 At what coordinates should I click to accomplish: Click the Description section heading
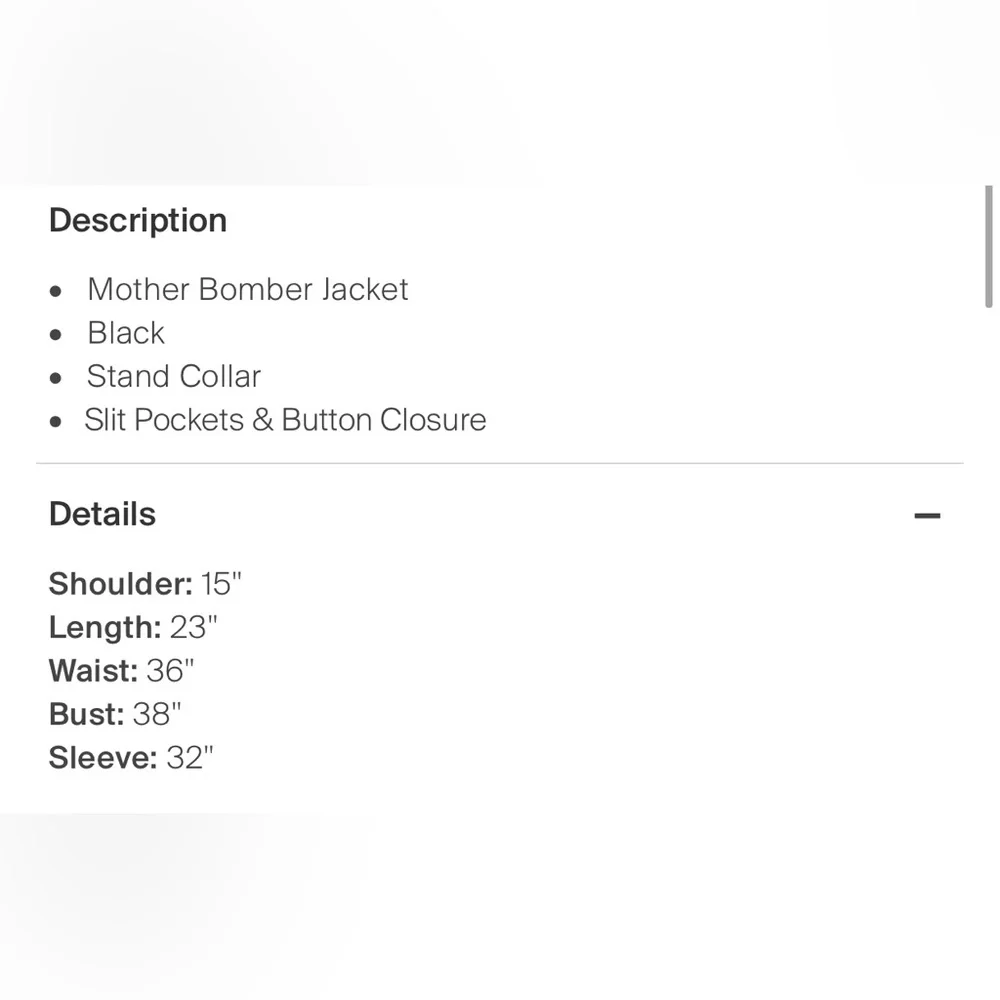[x=138, y=221]
